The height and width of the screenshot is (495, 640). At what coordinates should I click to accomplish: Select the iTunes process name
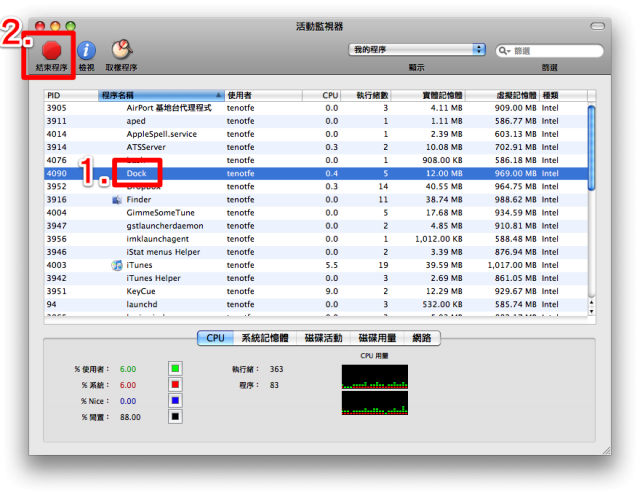click(139, 265)
